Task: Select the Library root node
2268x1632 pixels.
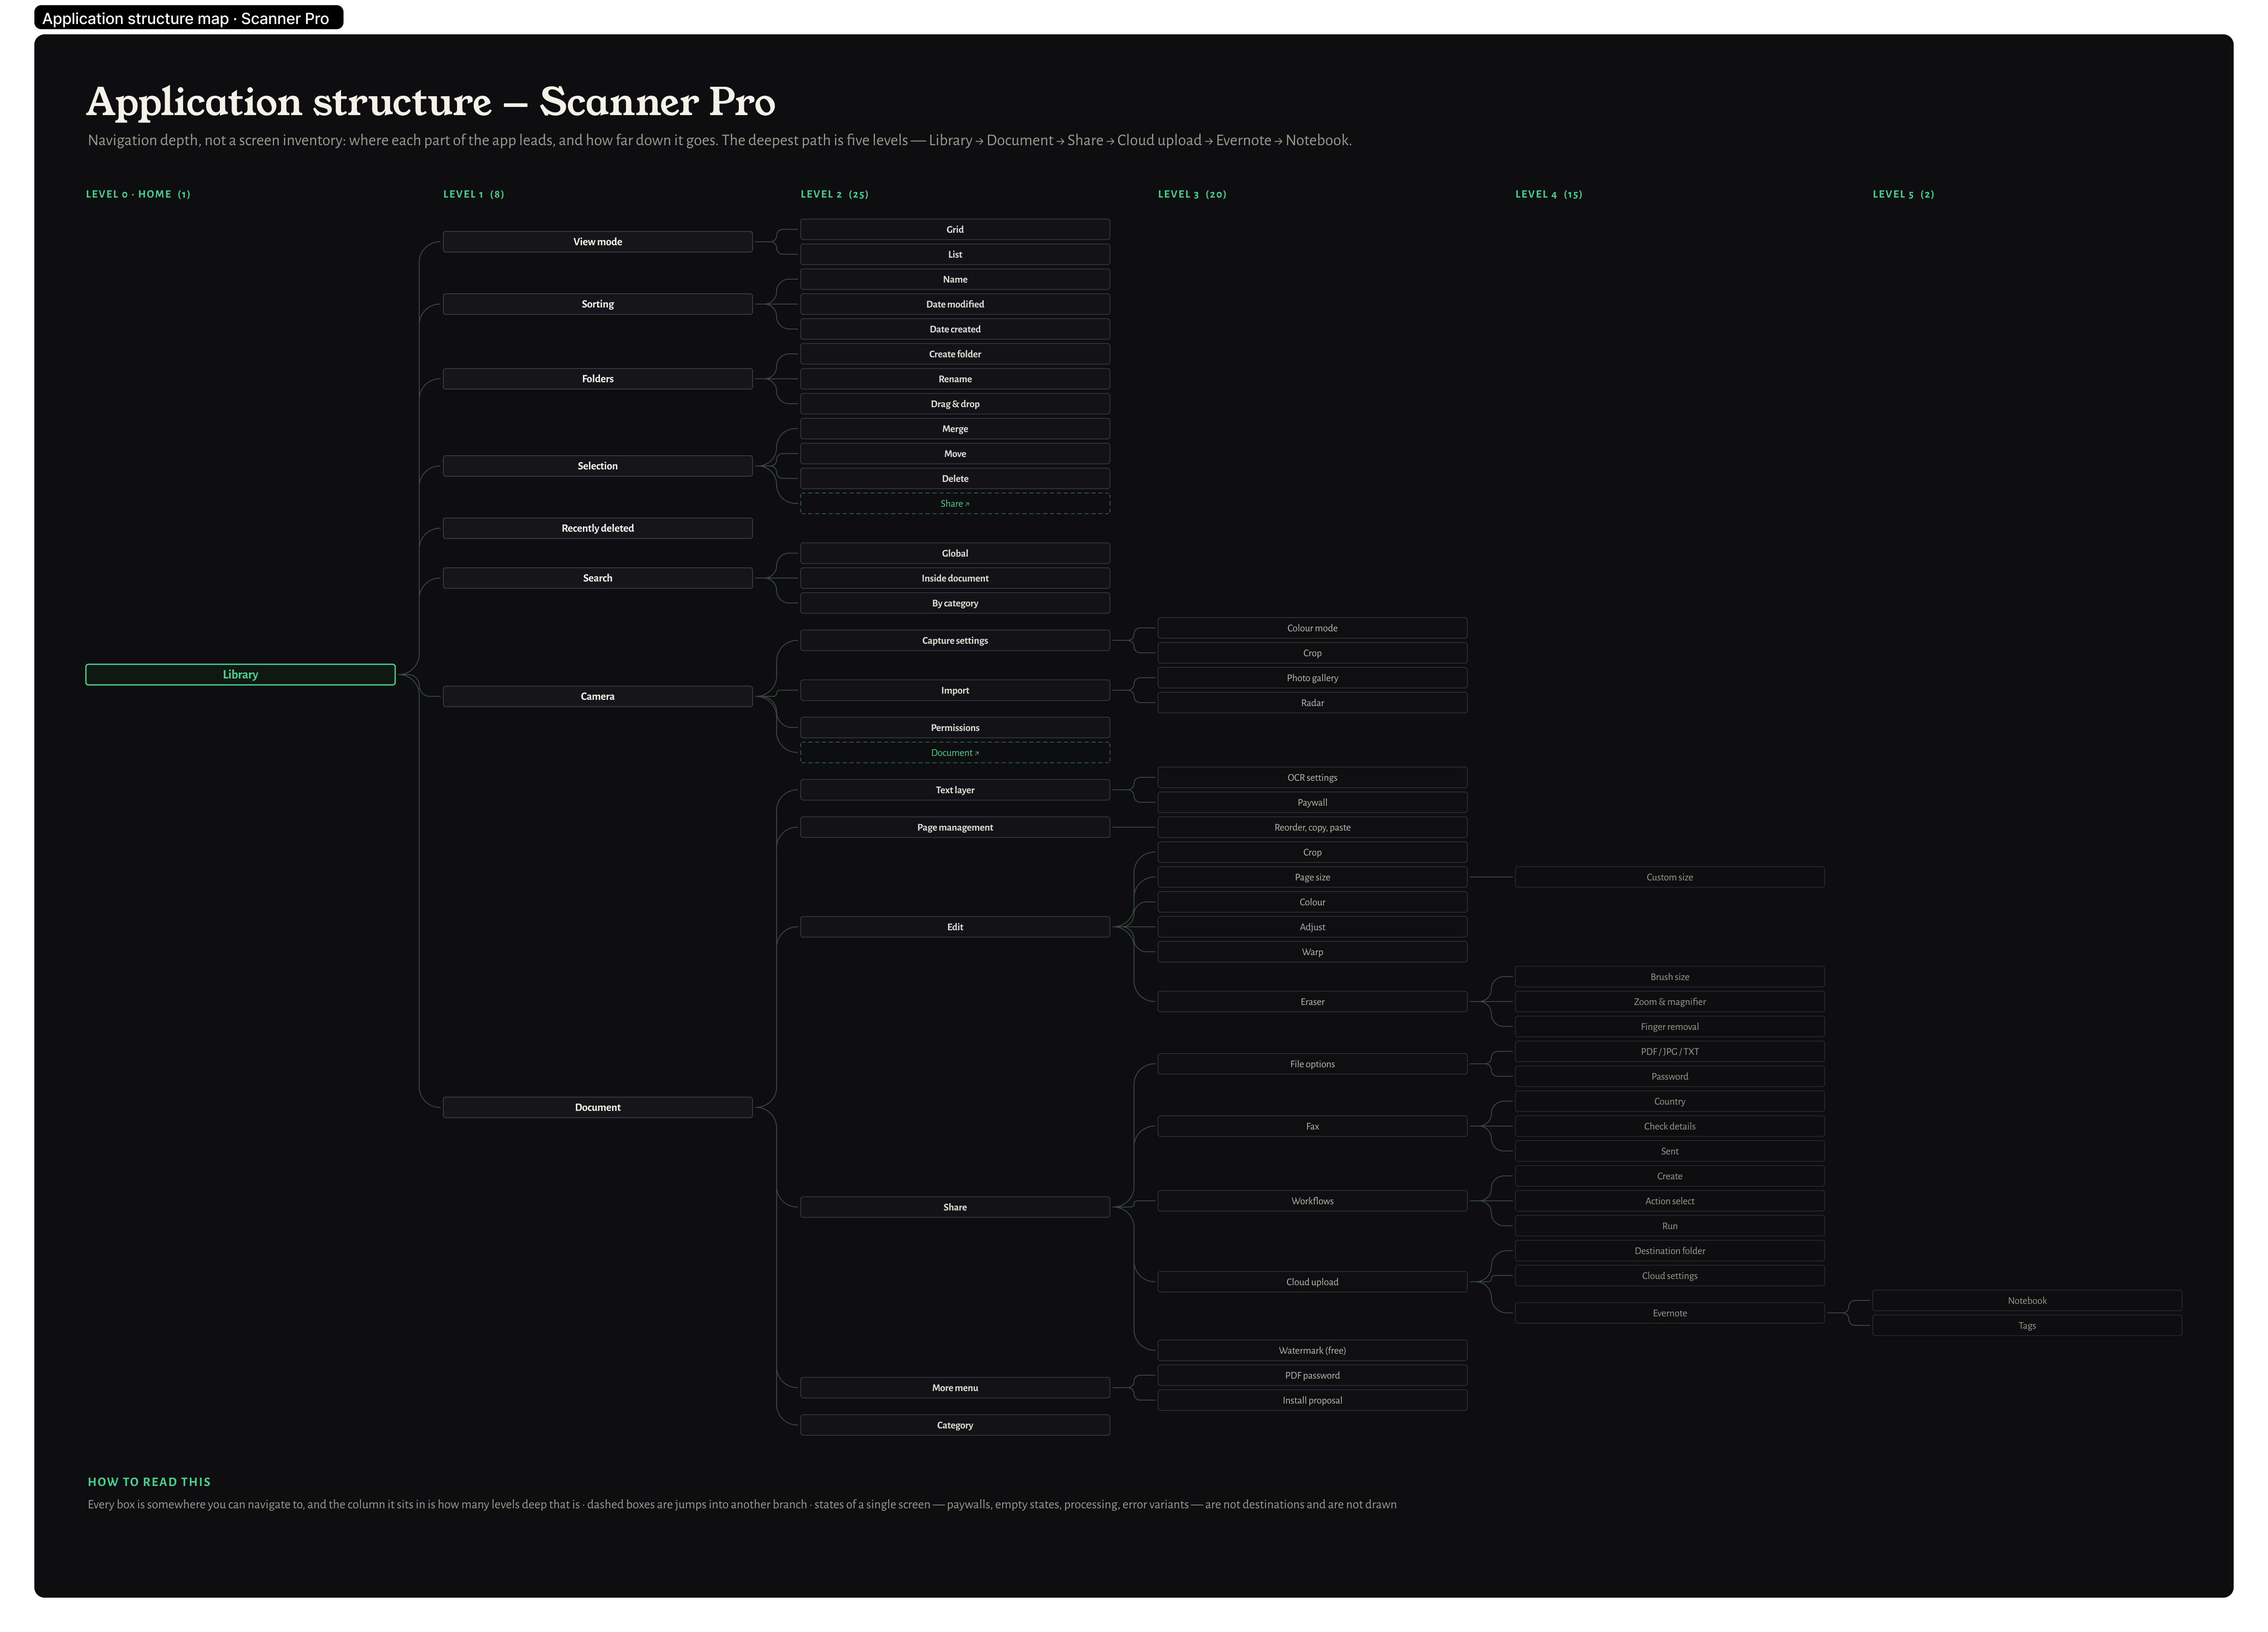Action: pyautogui.click(x=240, y=675)
